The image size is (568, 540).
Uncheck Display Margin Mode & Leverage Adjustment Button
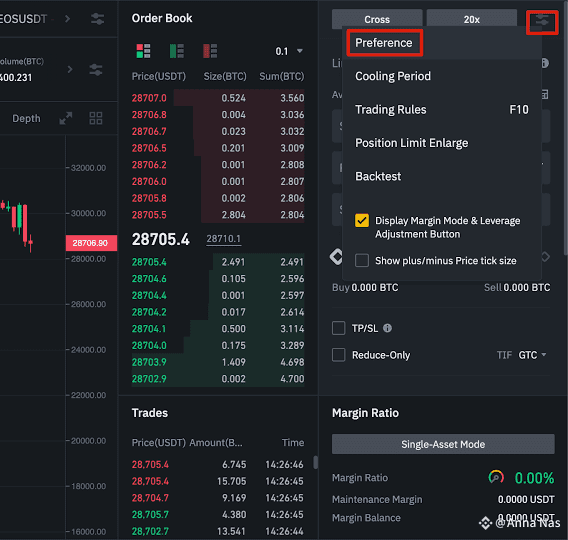tap(362, 220)
